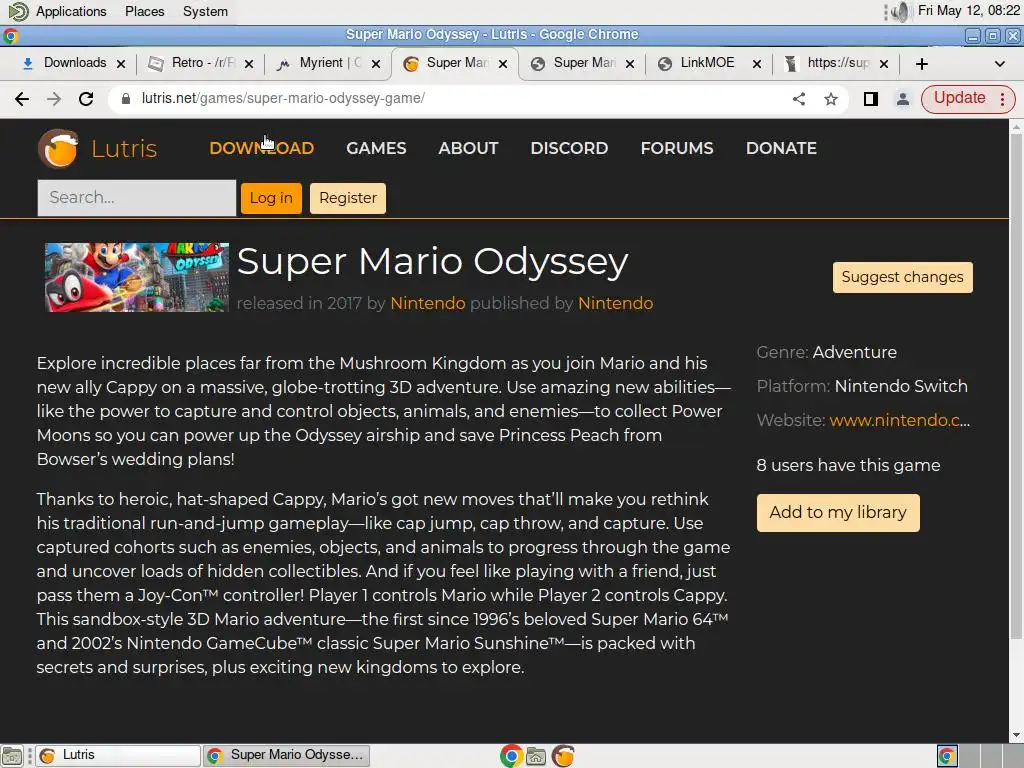This screenshot has height=768, width=1024.
Task: Click show desktop icon at bottom left
Action: [12, 756]
